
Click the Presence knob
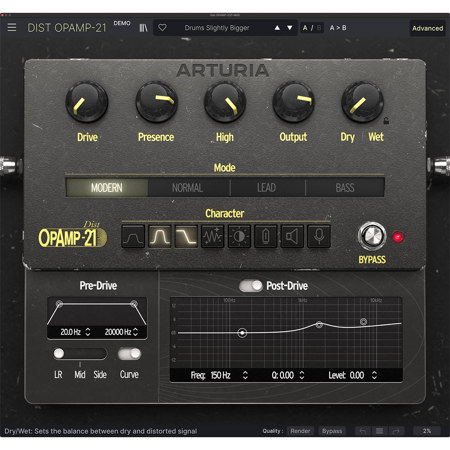coord(156,102)
